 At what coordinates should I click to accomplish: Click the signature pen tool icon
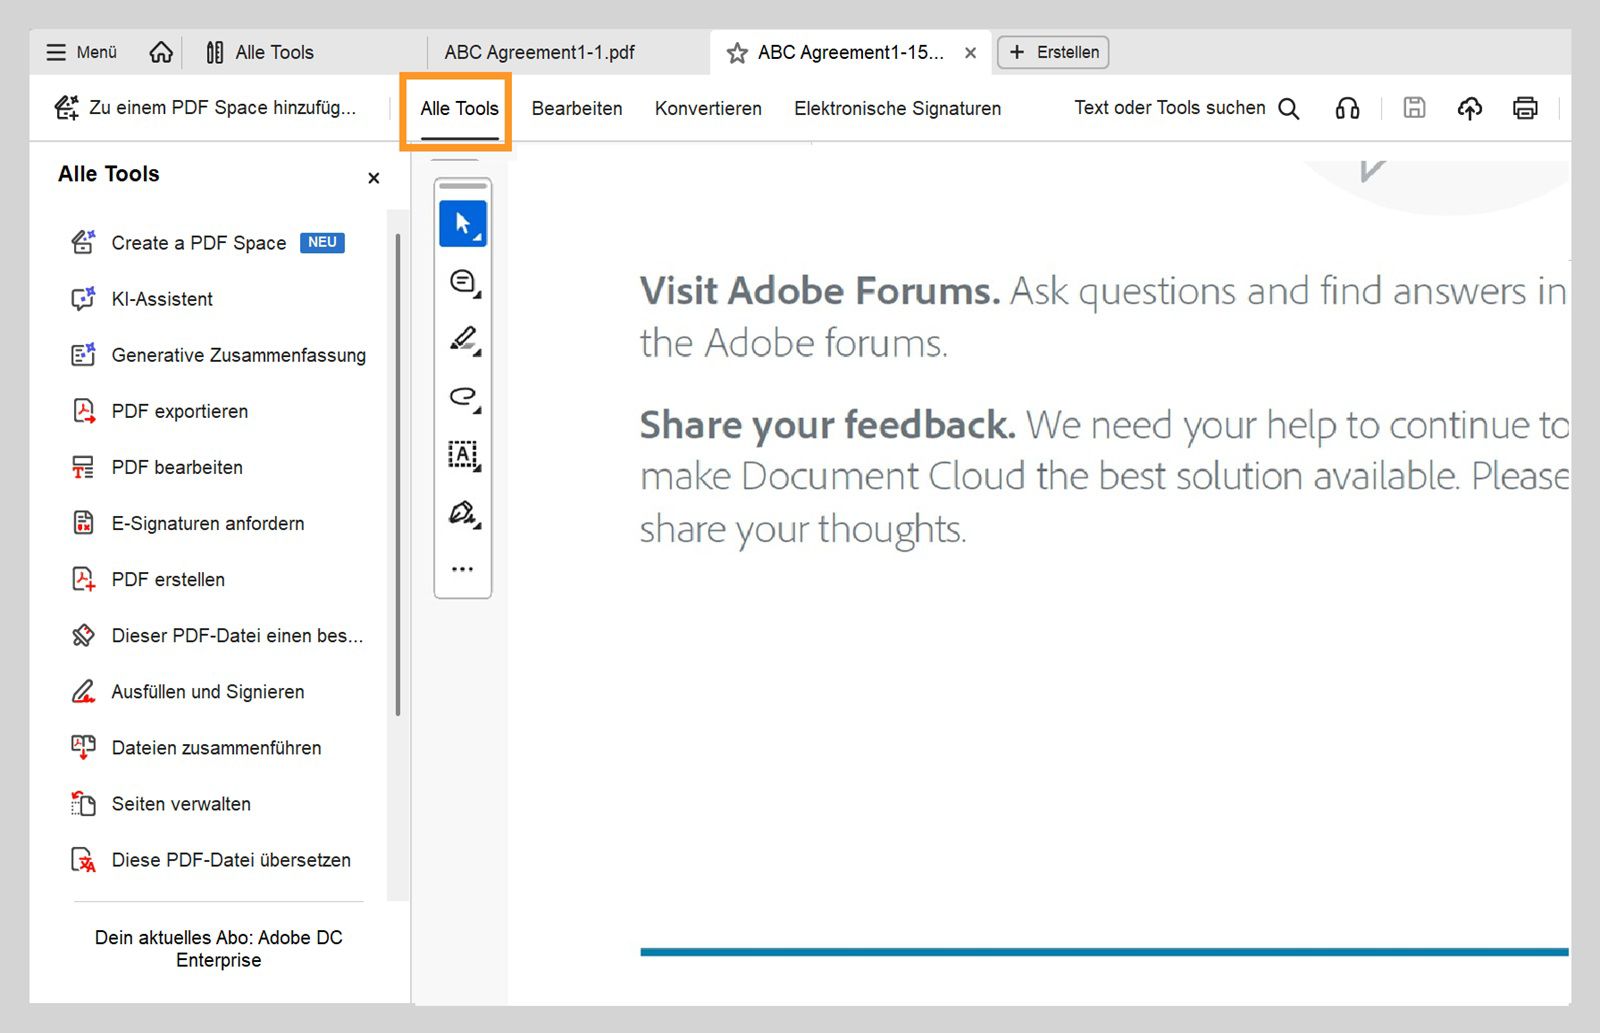[x=463, y=513]
